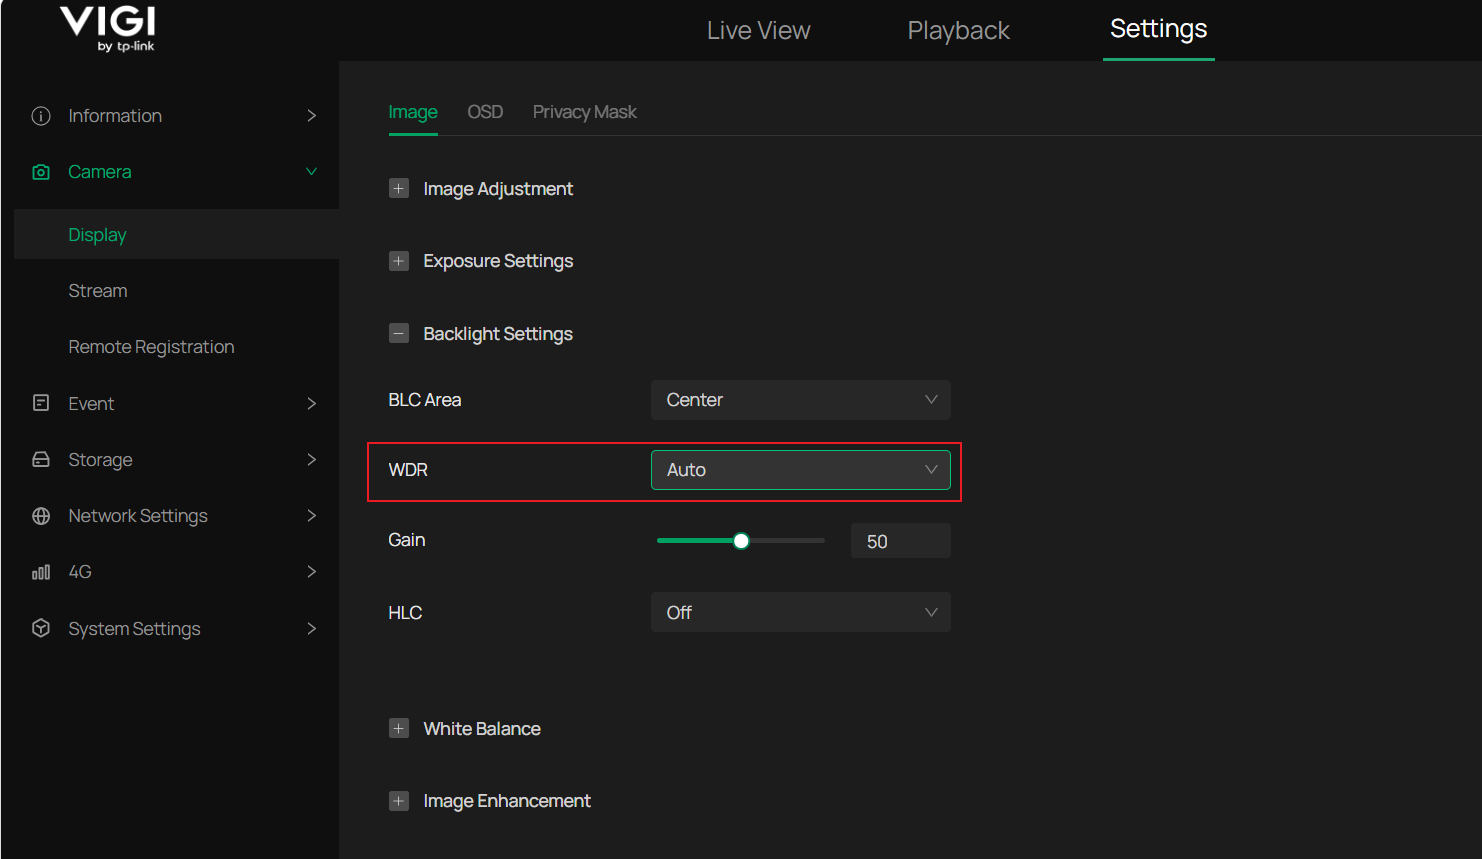Screen dimensions: 1482x859
Task: Click the Storage drive icon
Action: tap(41, 459)
